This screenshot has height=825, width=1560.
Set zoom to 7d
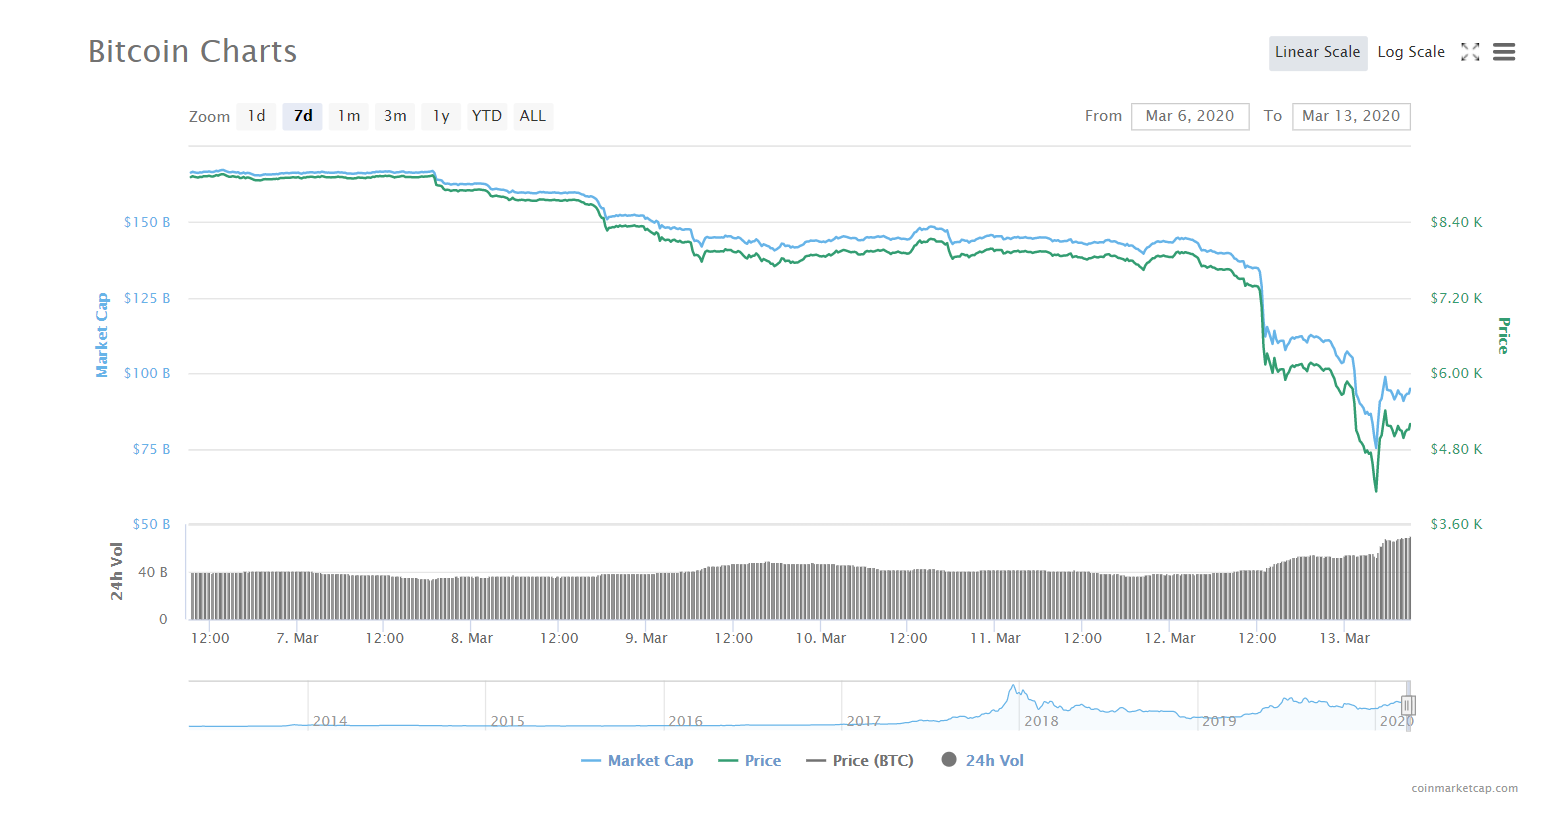(303, 116)
